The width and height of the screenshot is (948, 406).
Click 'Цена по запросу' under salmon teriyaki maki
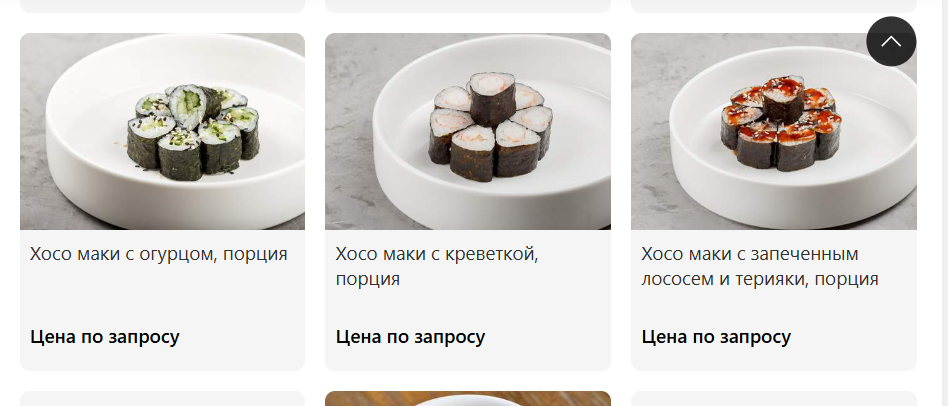click(716, 337)
